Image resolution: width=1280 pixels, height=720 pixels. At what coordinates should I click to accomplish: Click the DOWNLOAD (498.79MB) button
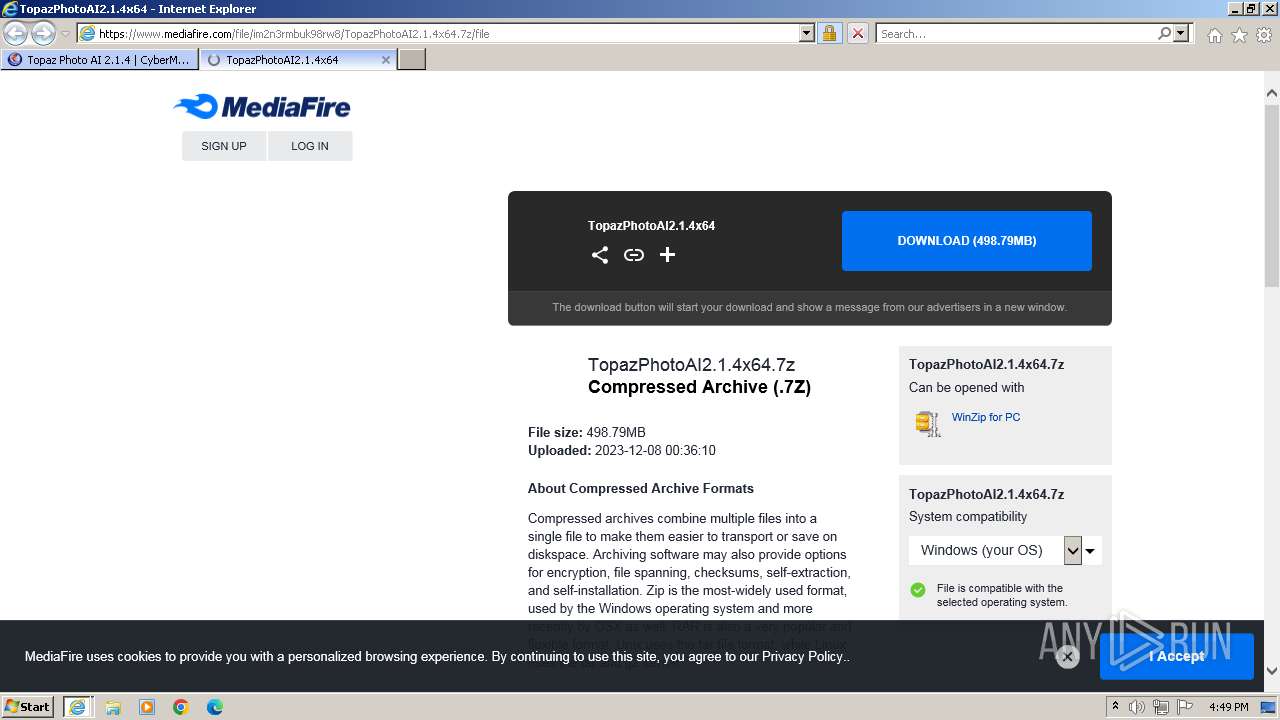967,241
